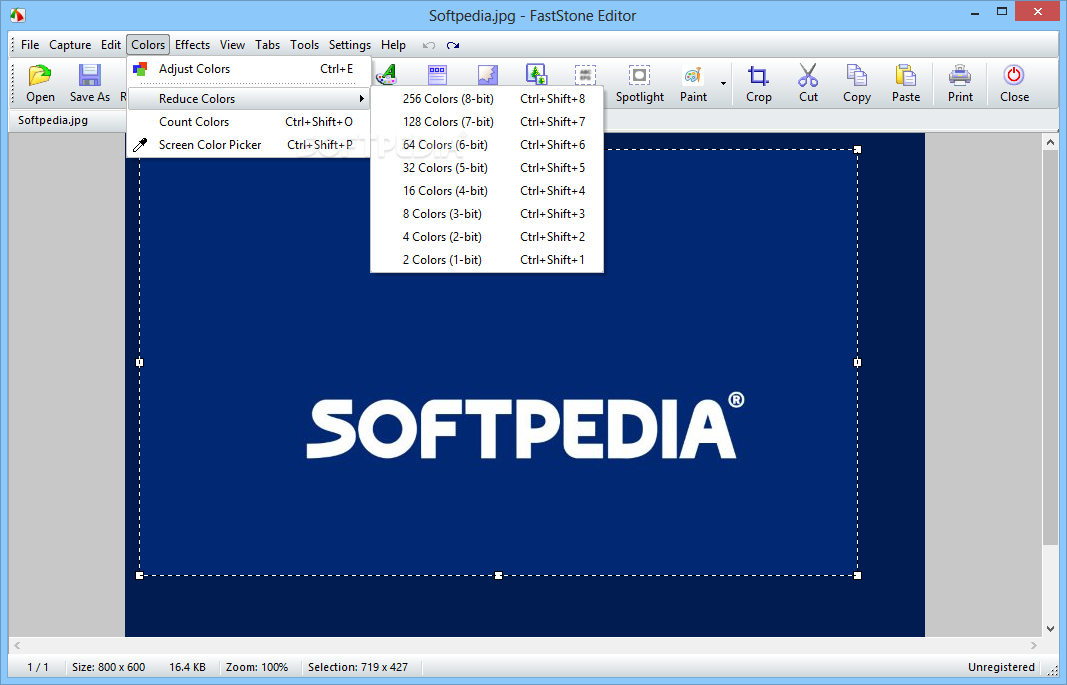The image size is (1067, 685).
Task: Open the Settings menu
Action: (x=350, y=45)
